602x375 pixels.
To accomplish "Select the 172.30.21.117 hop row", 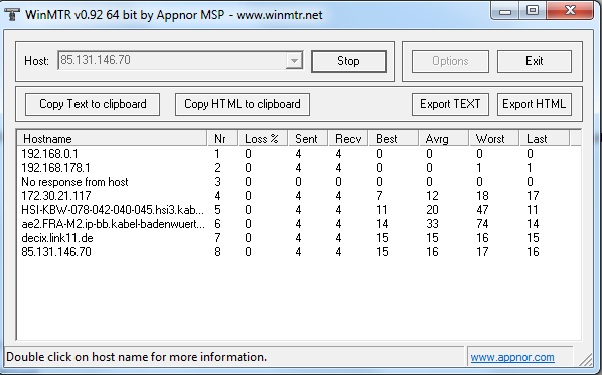I will coord(298,196).
